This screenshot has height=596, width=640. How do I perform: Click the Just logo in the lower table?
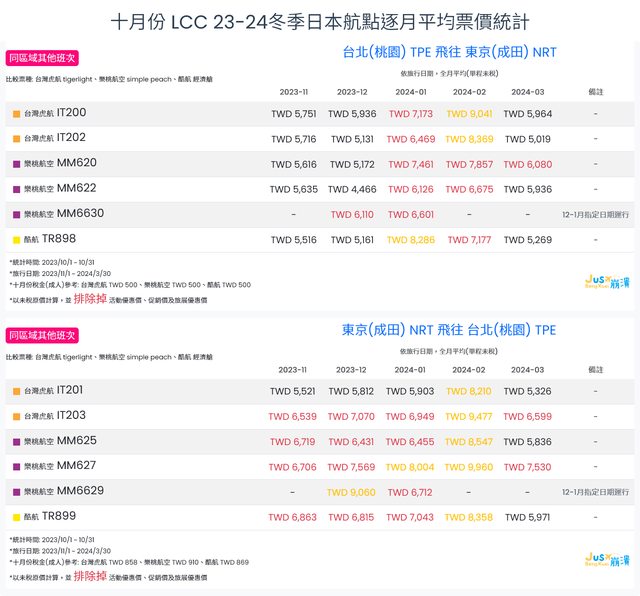(606, 561)
